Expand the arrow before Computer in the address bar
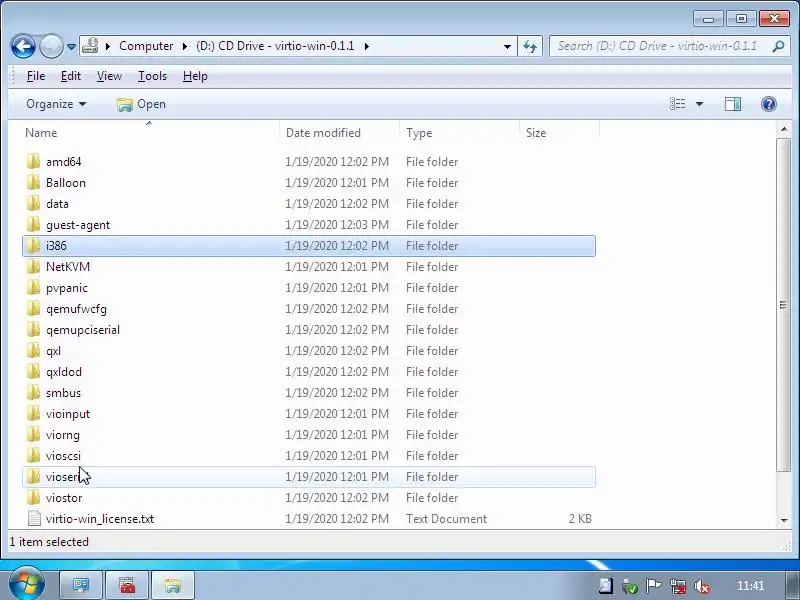 click(108, 46)
